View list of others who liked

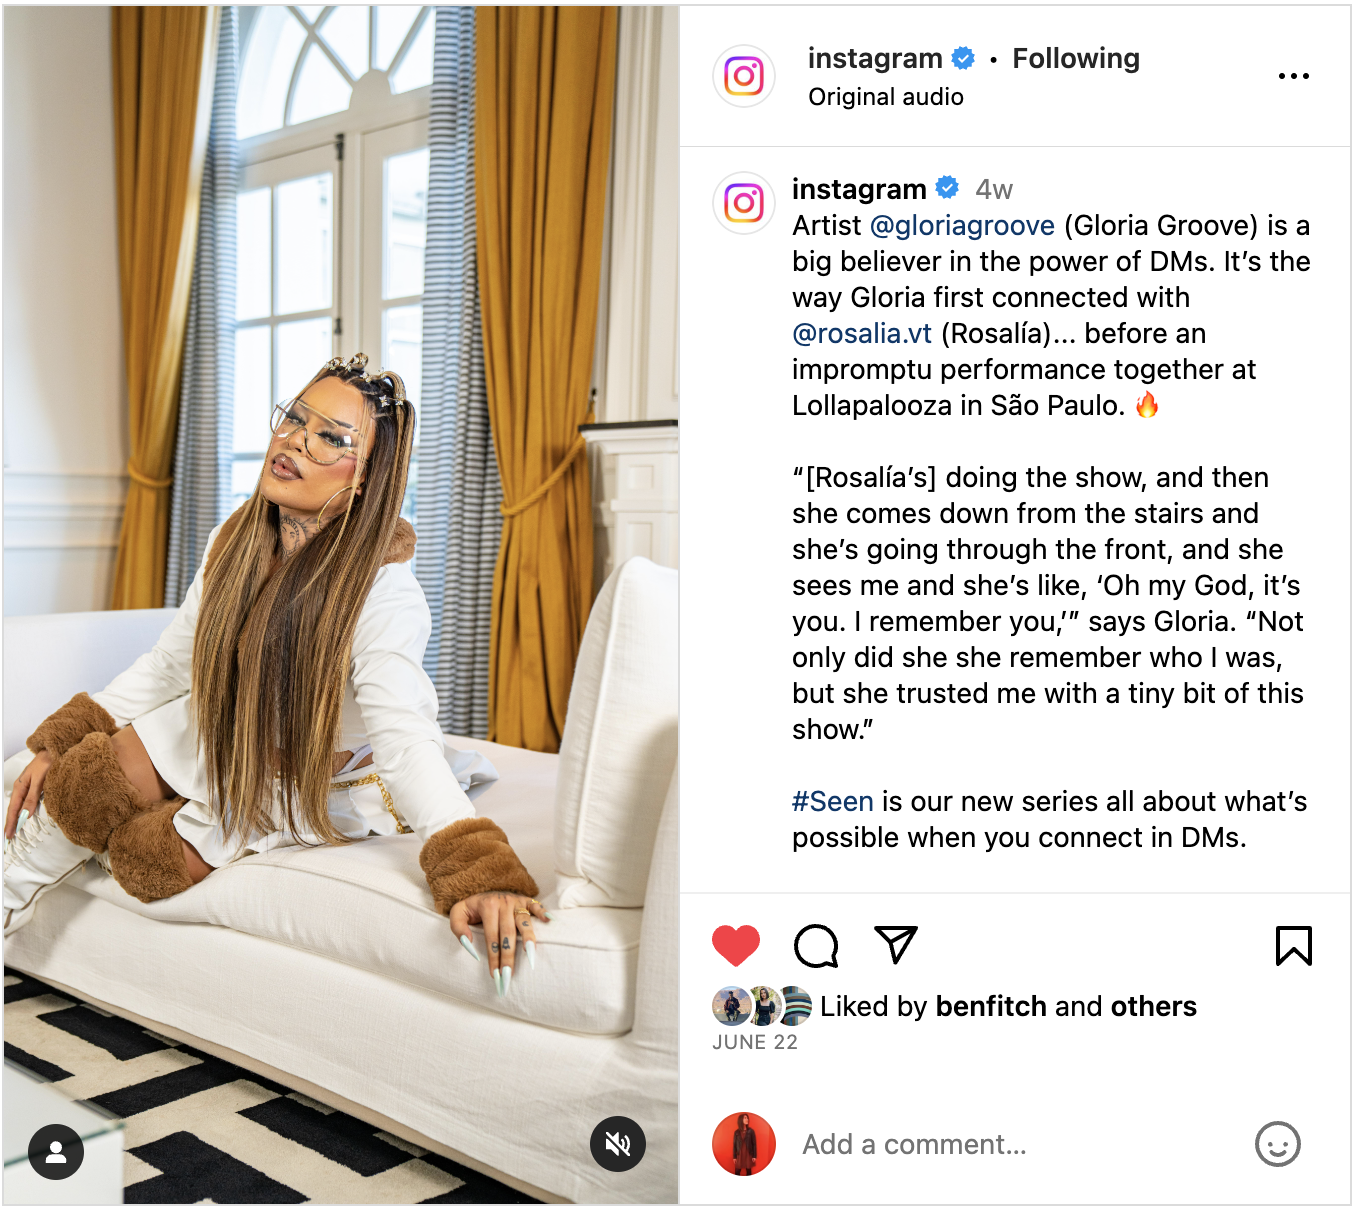click(x=1153, y=1006)
